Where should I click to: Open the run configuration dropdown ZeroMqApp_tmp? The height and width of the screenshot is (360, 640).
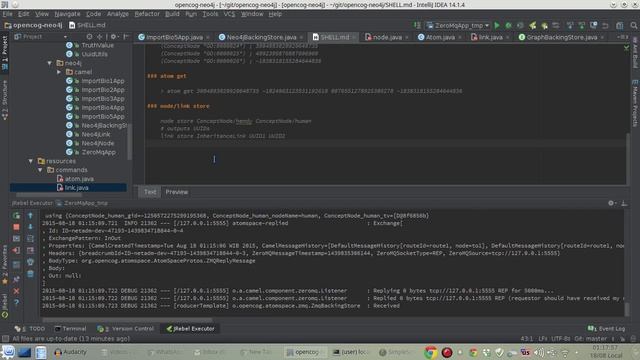(458, 25)
